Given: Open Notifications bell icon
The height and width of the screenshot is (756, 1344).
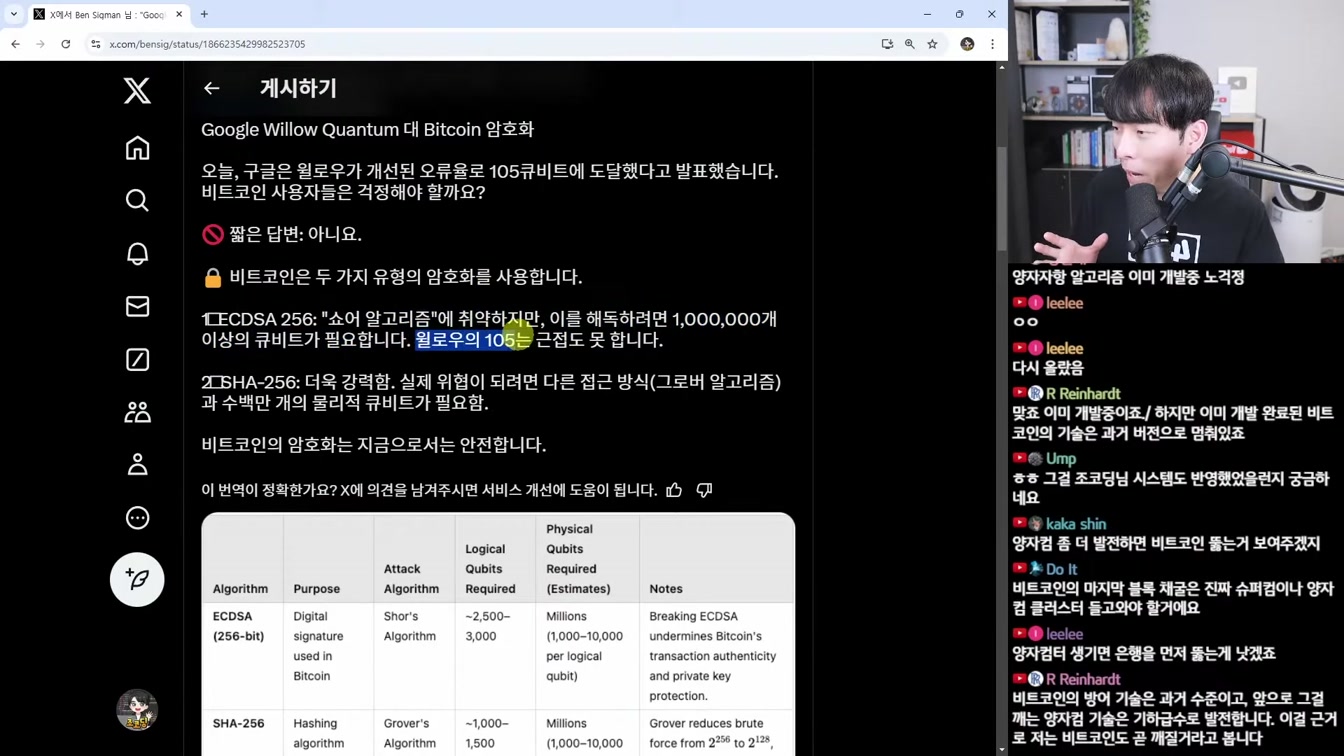Looking at the screenshot, I should point(137,253).
